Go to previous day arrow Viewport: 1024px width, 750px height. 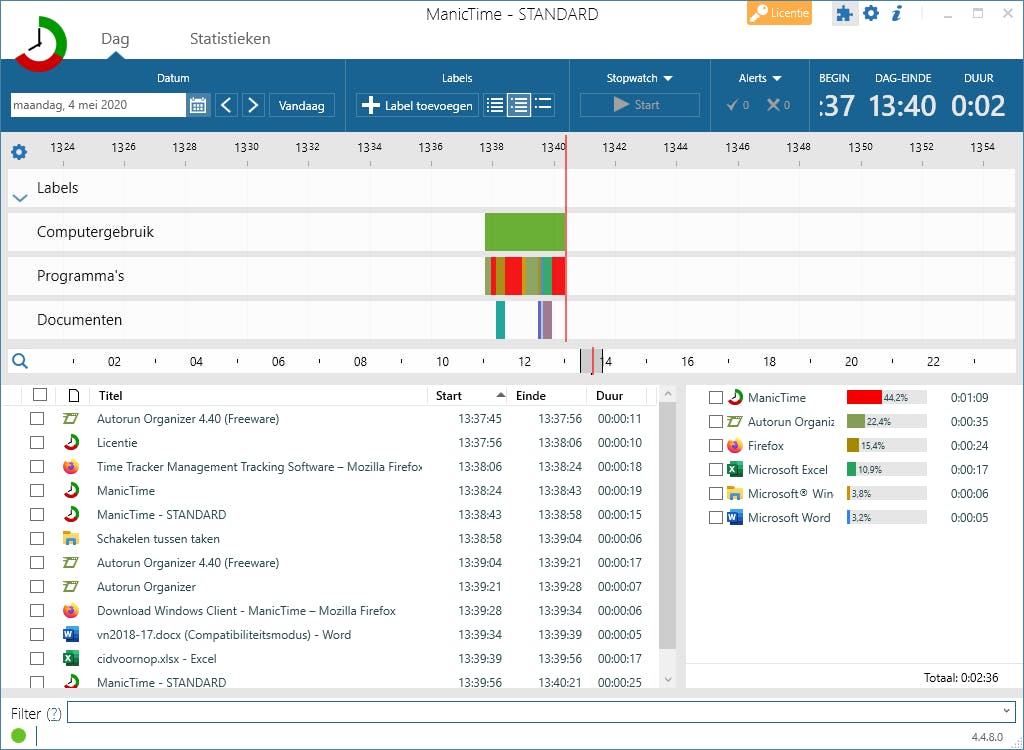pos(226,105)
